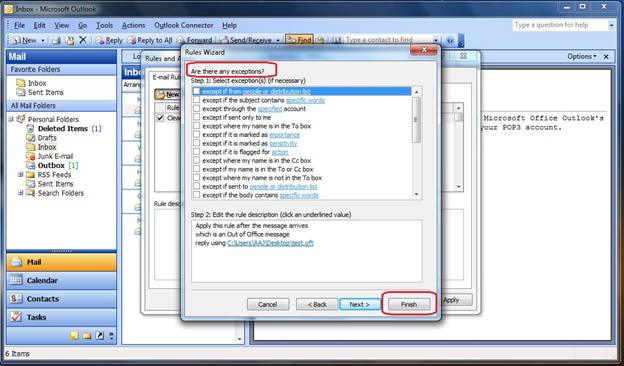Viewport: 624px width, 366px height.
Task: Open the Actions menu
Action: point(133,25)
